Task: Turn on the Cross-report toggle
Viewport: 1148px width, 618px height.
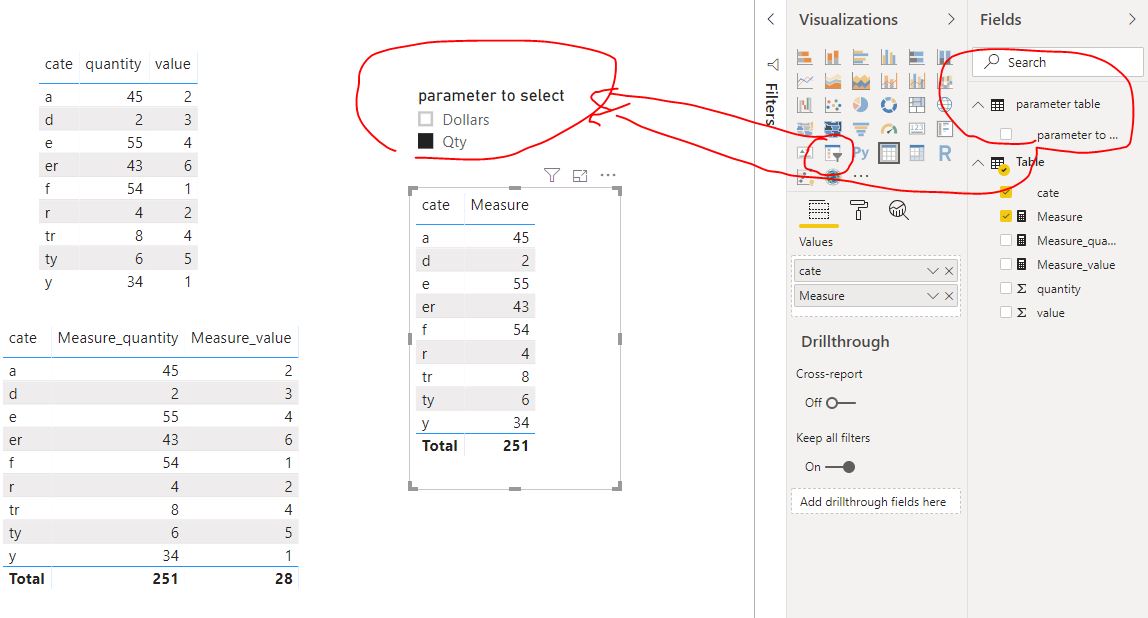Action: click(840, 403)
